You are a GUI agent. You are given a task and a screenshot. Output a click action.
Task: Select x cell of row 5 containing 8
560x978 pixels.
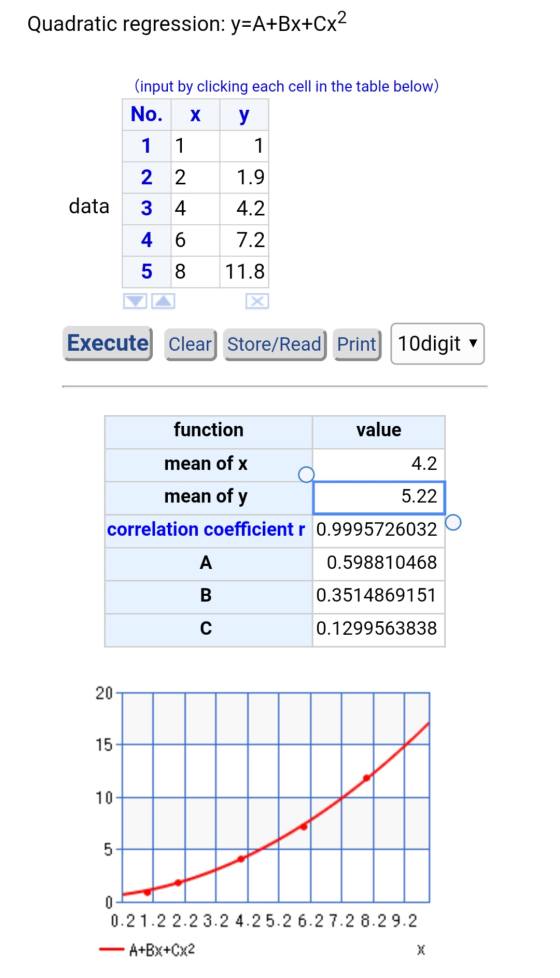click(x=195, y=272)
